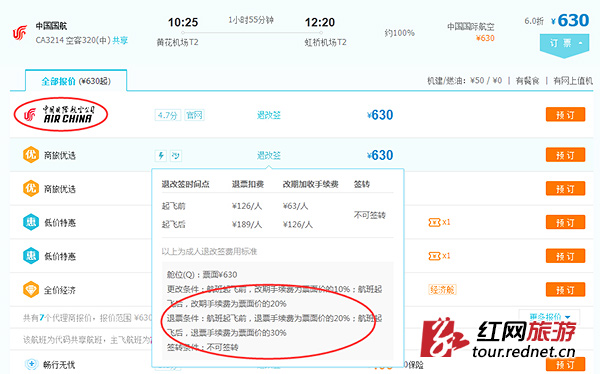Click the 中国国航 airline name
Screen dimensions: 600x374
51,26
